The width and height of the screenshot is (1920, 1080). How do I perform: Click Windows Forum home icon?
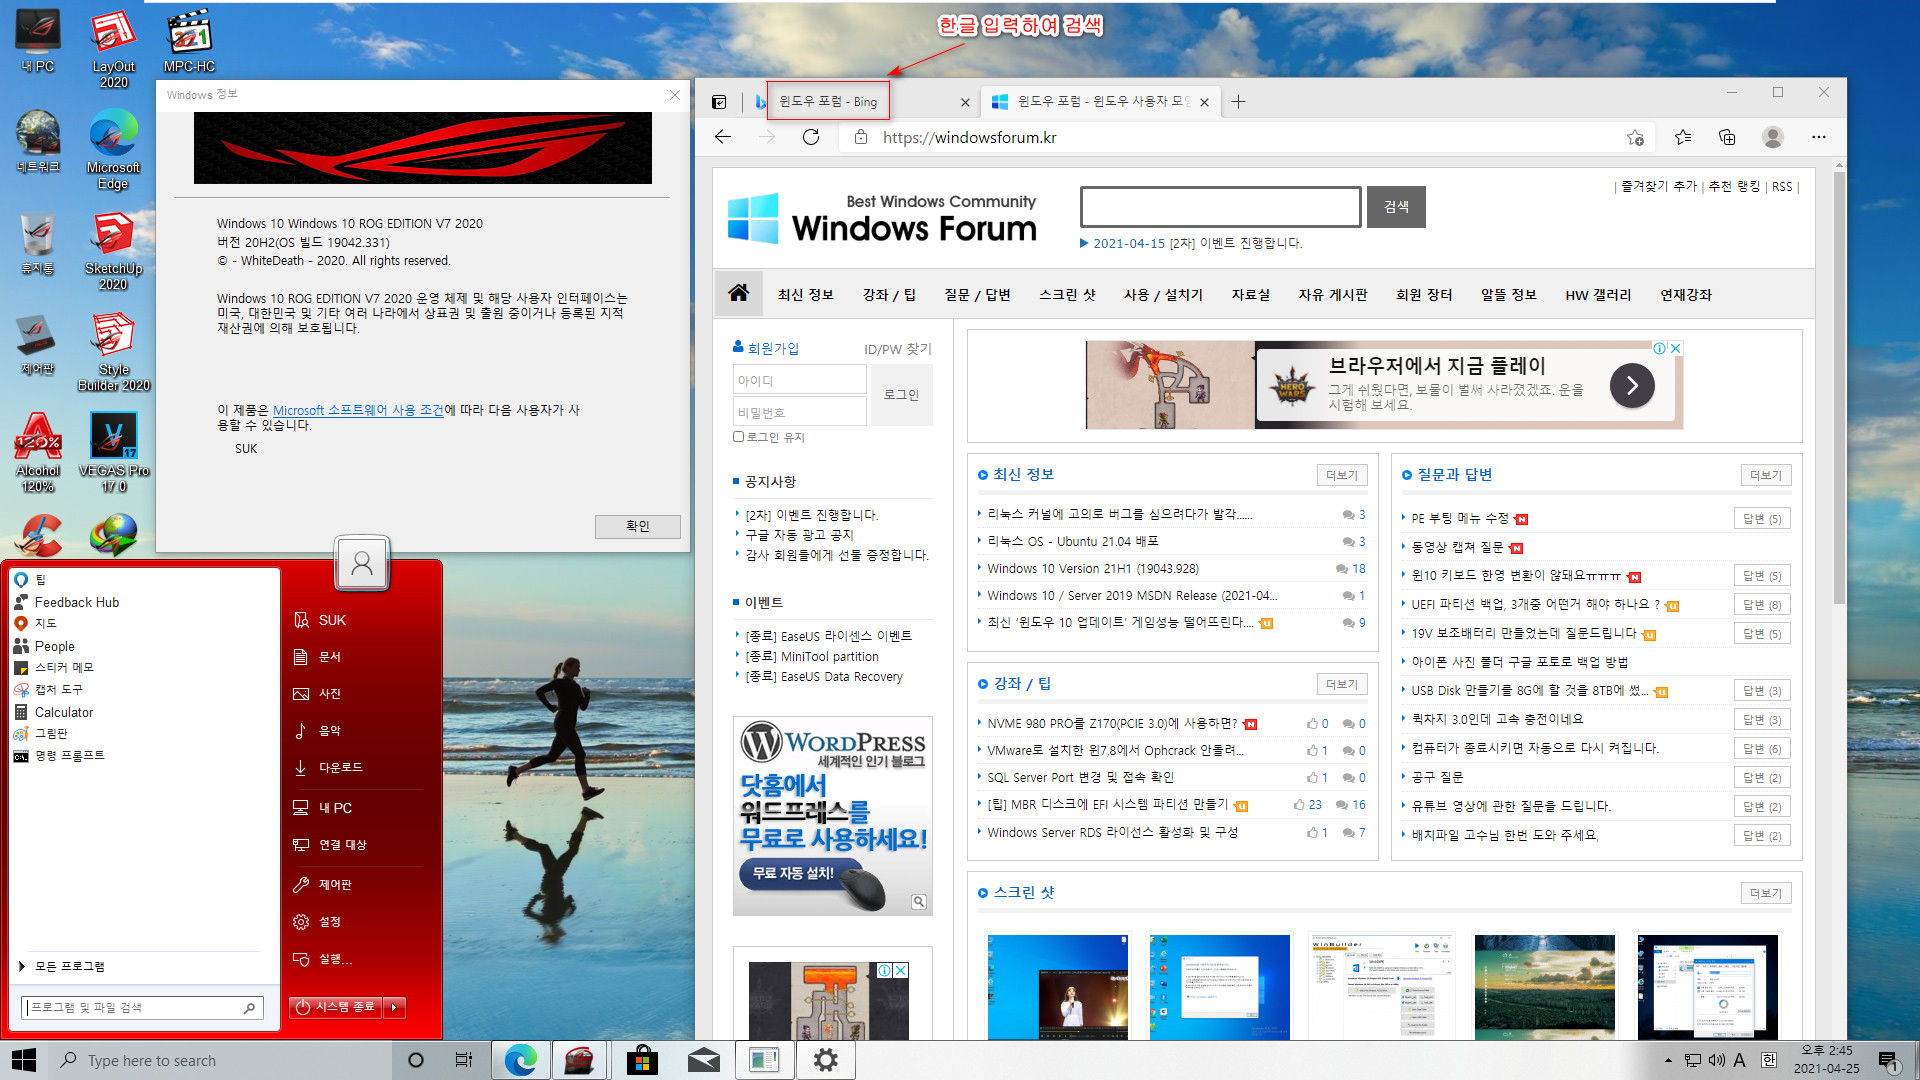coord(738,293)
